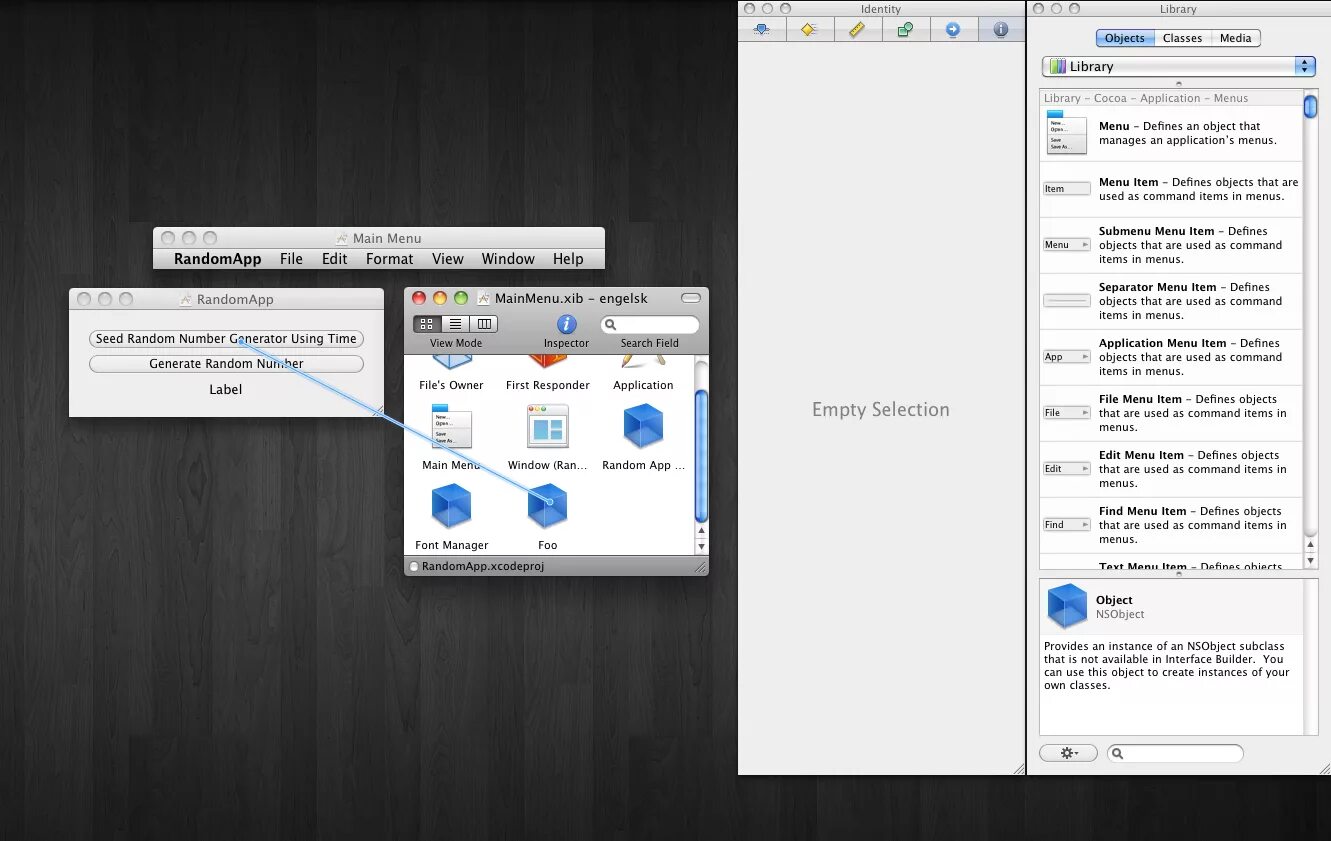Open the Identity inspector info tab
The image size is (1331, 841).
1001,30
